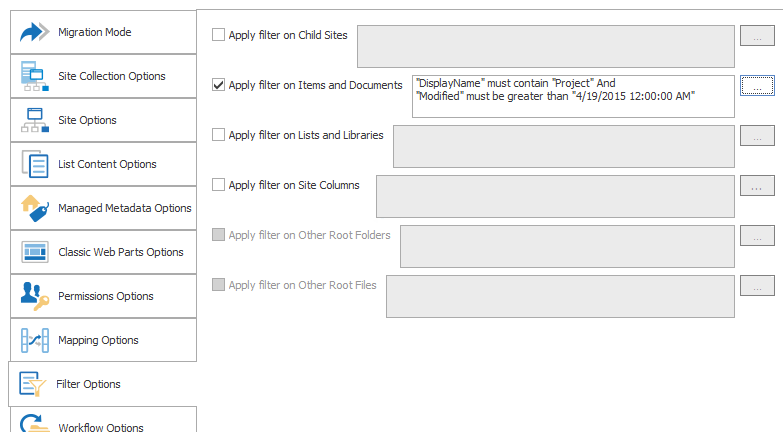Image resolution: width=783 pixels, height=432 pixels.
Task: Click the Permissions Options users icon
Action: [x=35, y=296]
